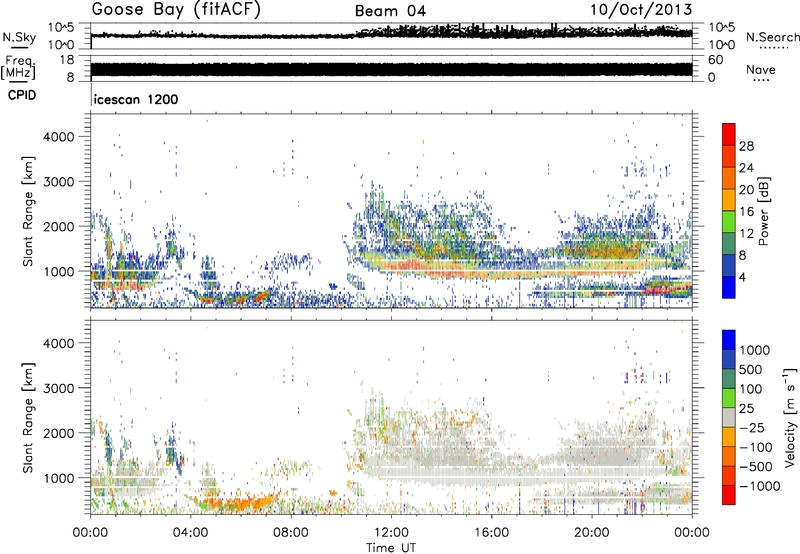This screenshot has height=554, width=800.
Task: Click the "-25" label on Velocity colorbar
Action: pos(753,428)
